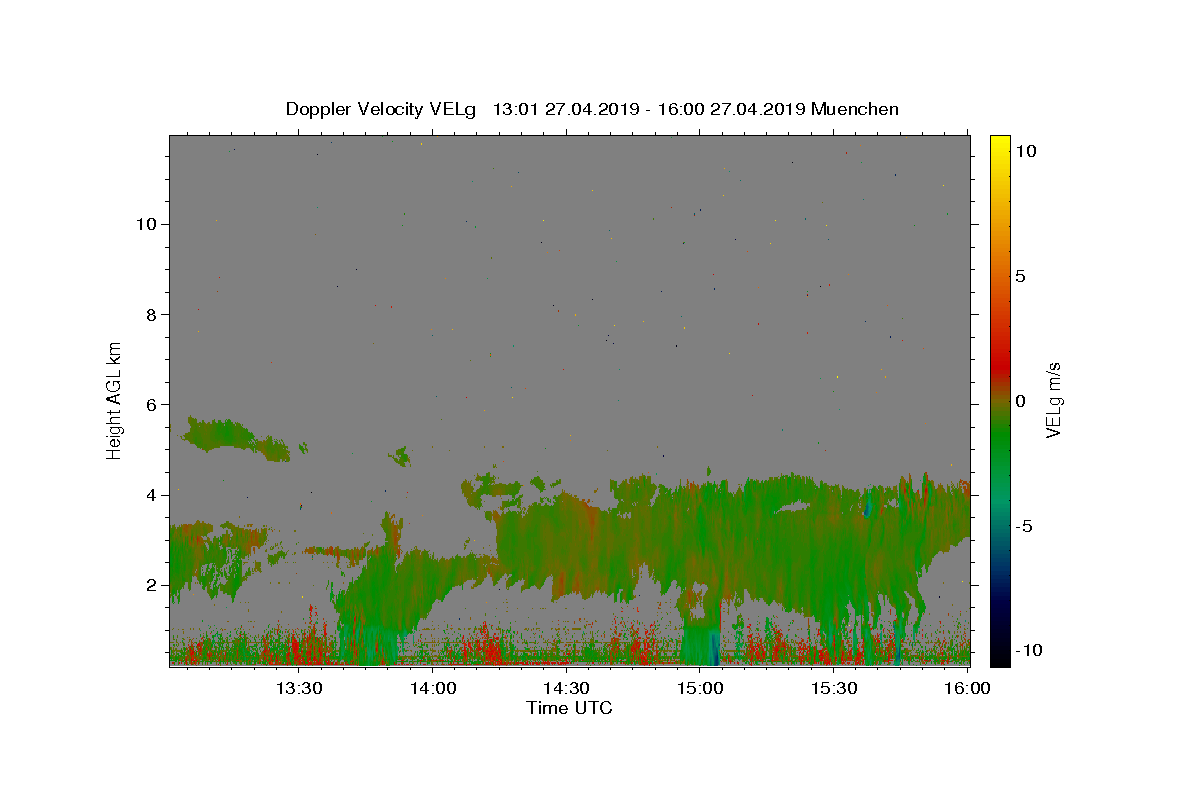
Task: Click the 'VELg m/s' colorbar label
Action: (x=1053, y=400)
